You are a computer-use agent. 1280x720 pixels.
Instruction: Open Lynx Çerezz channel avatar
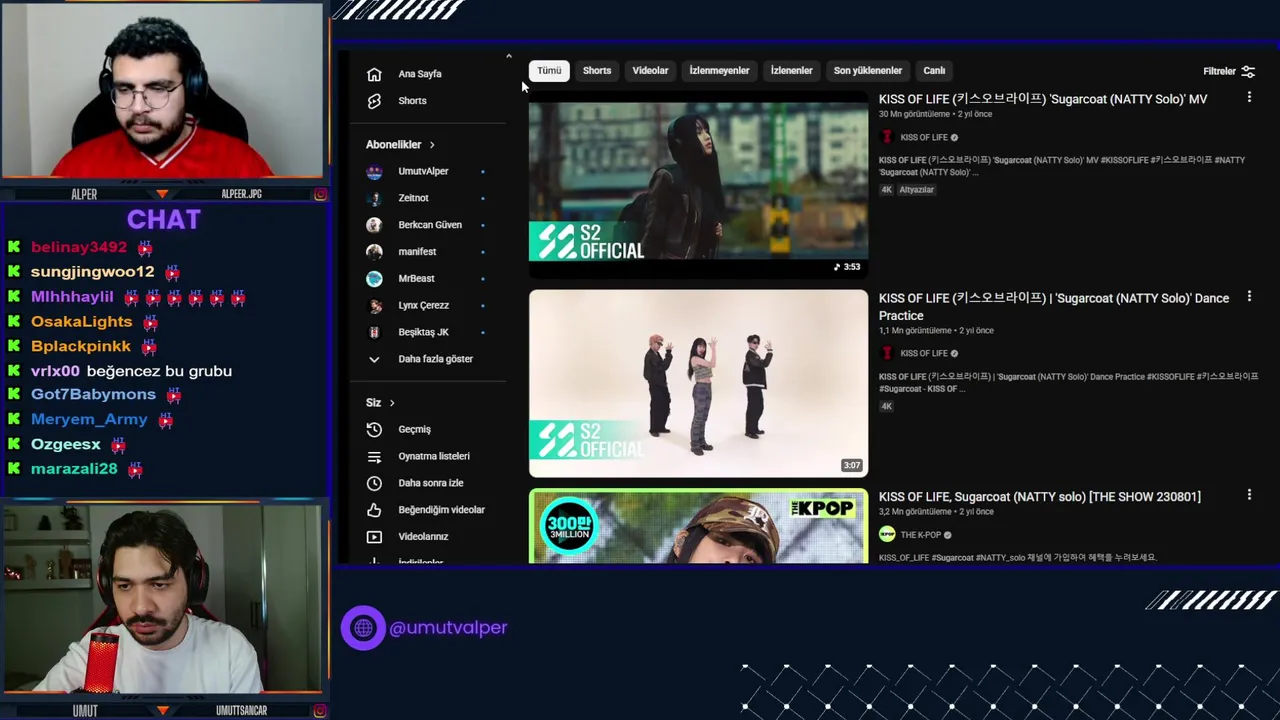click(x=374, y=306)
